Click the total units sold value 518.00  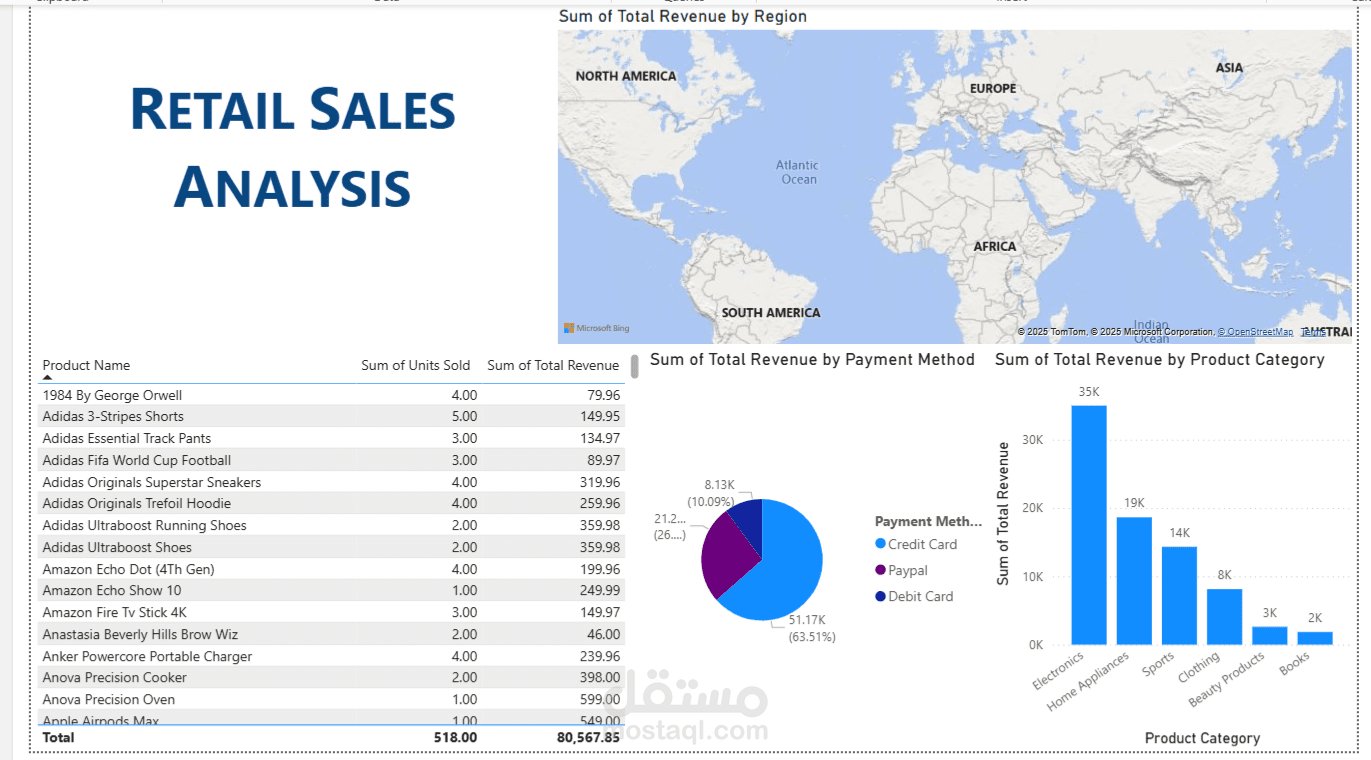tap(456, 737)
